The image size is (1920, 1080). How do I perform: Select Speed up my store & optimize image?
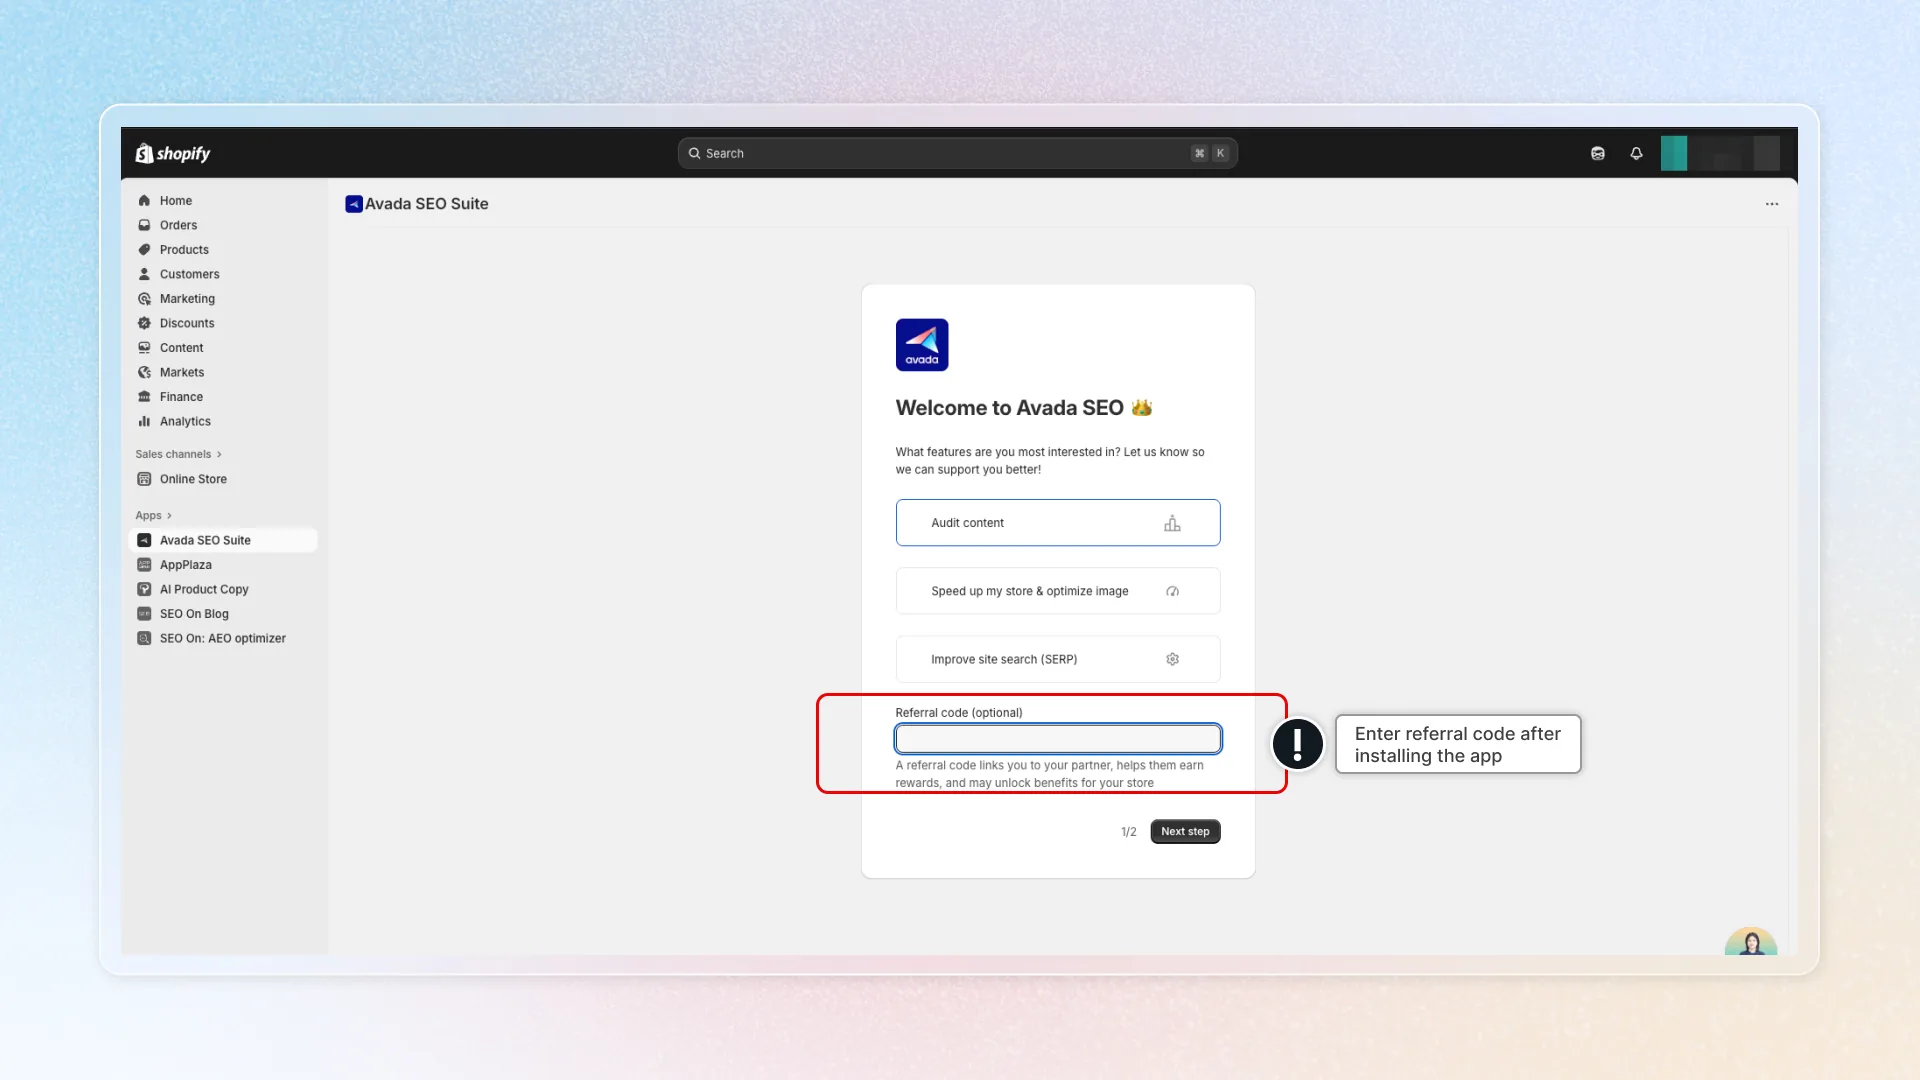coord(1058,591)
